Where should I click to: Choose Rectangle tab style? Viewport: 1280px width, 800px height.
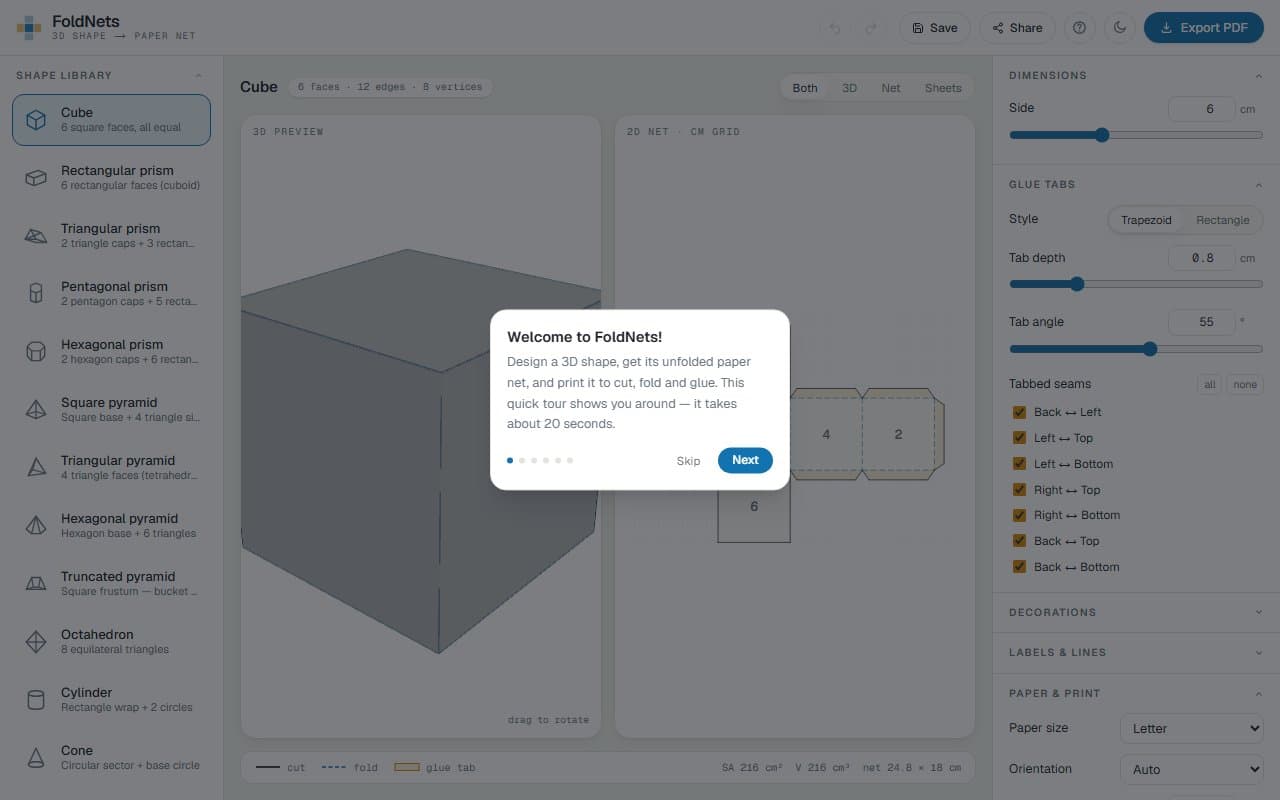1222,220
